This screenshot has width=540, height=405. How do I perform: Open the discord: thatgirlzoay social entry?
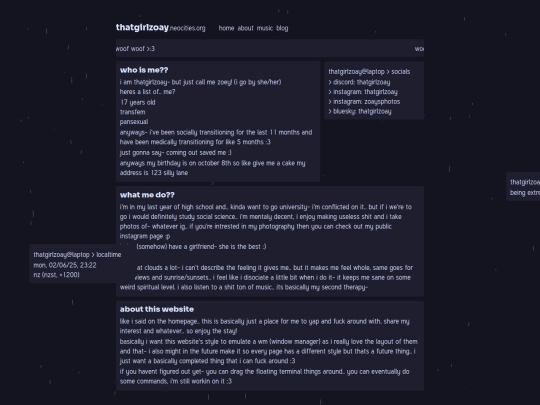coord(359,82)
